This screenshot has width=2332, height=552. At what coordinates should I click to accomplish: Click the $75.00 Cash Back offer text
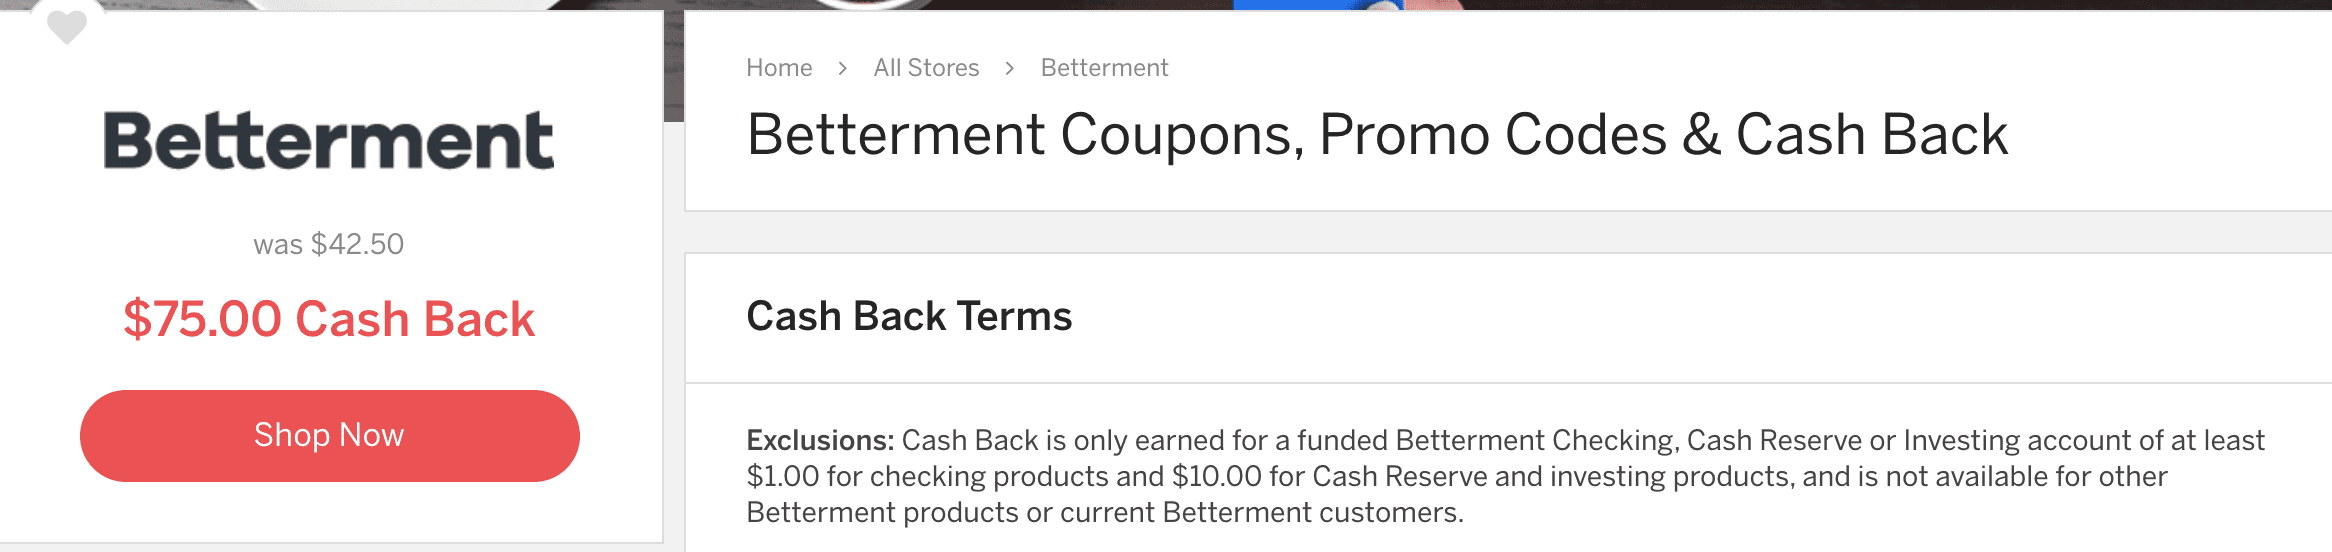click(329, 319)
